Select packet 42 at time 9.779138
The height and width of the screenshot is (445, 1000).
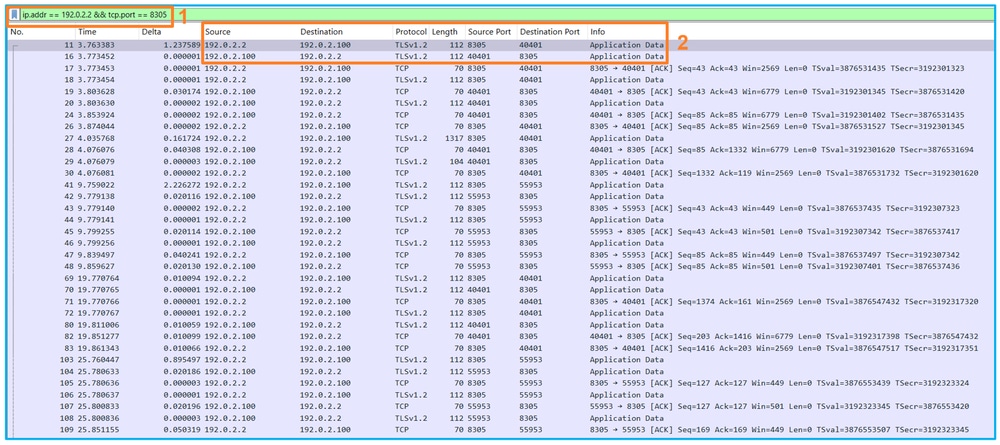pos(501,196)
